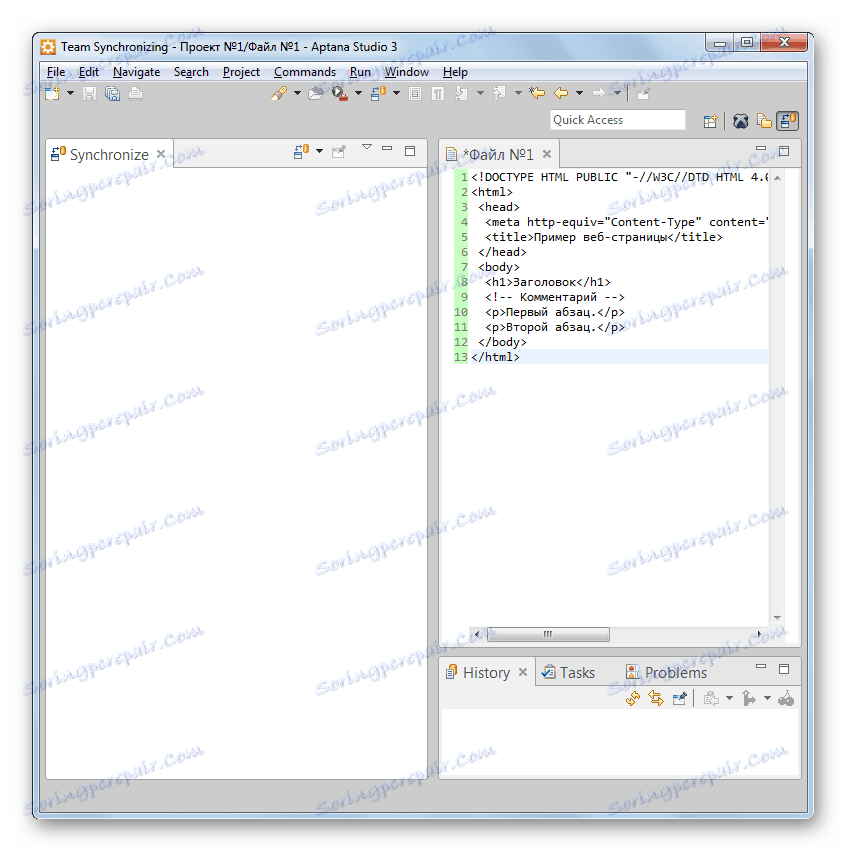Click the next annotation icon
The image size is (847, 852).
pos(461,93)
